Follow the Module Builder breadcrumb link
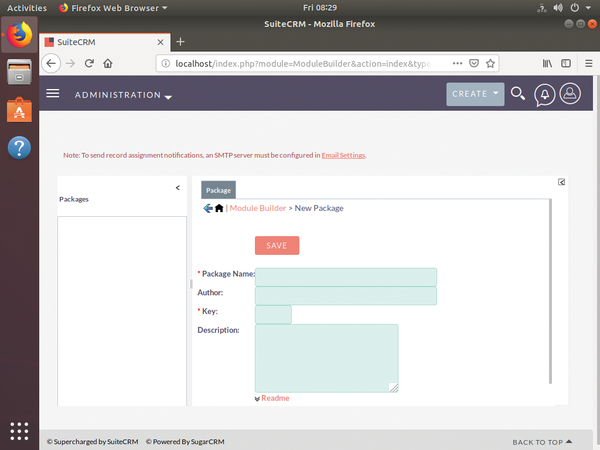Image resolution: width=600 pixels, height=450 pixels. click(258, 208)
